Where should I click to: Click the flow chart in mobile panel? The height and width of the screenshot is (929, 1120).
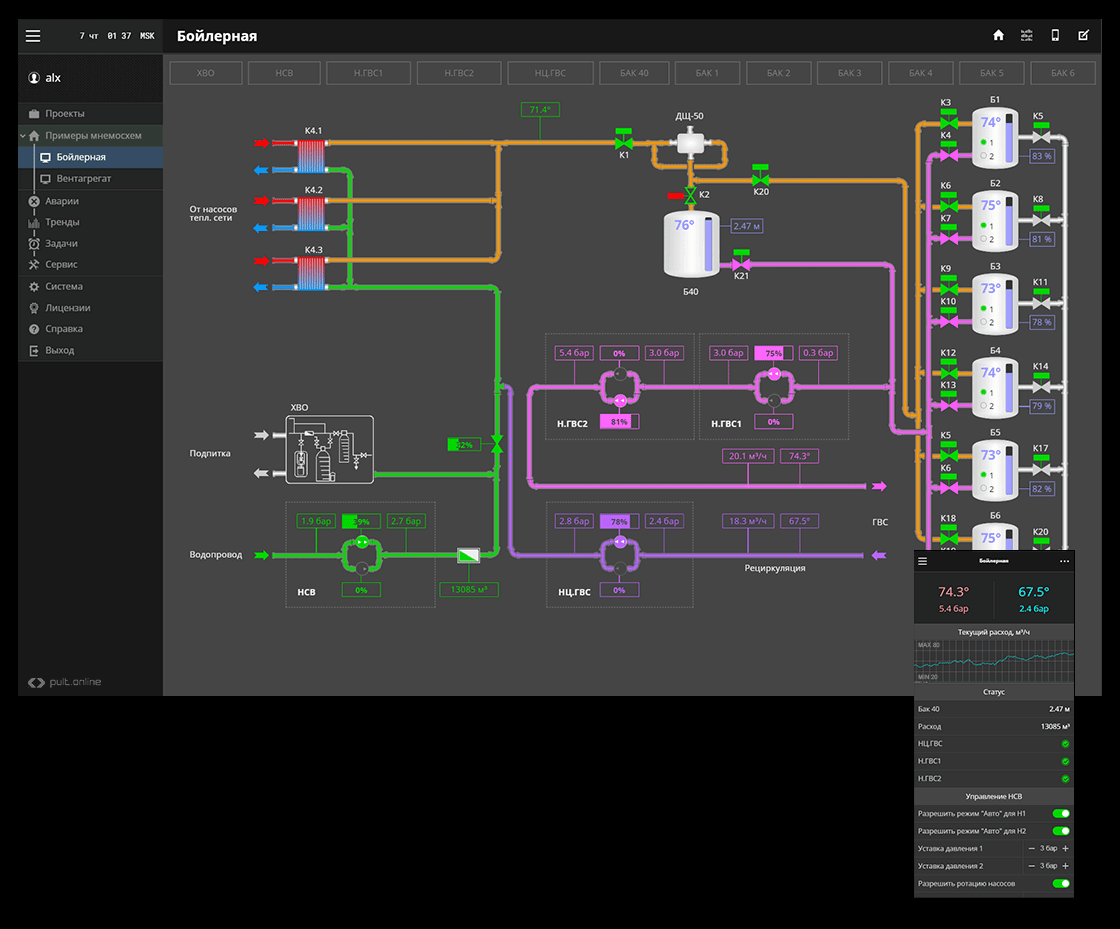pyautogui.click(x=994, y=661)
